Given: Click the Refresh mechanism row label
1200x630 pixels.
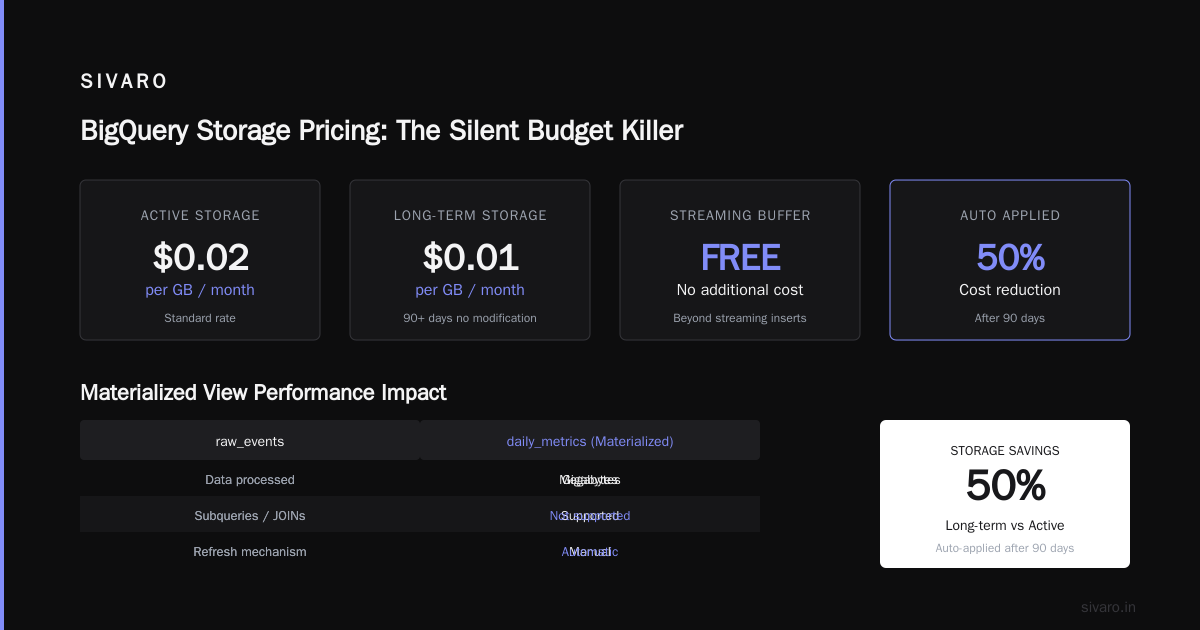Looking at the screenshot, I should click(x=250, y=552).
